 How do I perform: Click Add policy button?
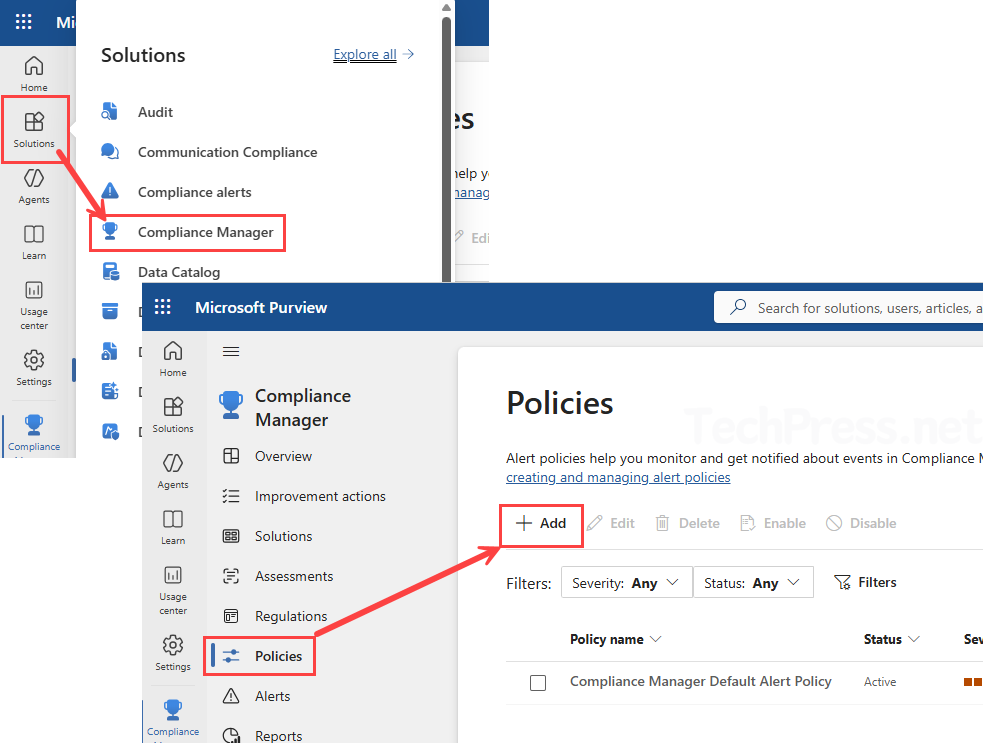[x=541, y=524]
